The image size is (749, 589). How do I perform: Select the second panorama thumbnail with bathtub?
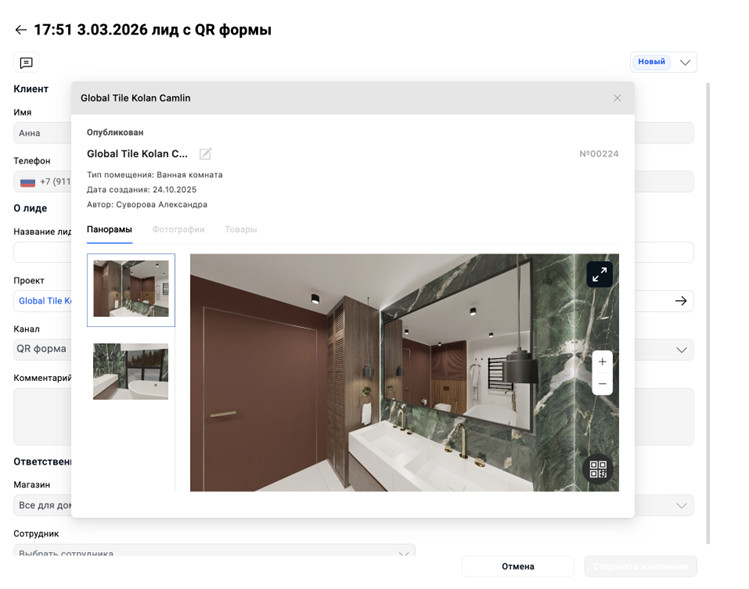(x=130, y=371)
